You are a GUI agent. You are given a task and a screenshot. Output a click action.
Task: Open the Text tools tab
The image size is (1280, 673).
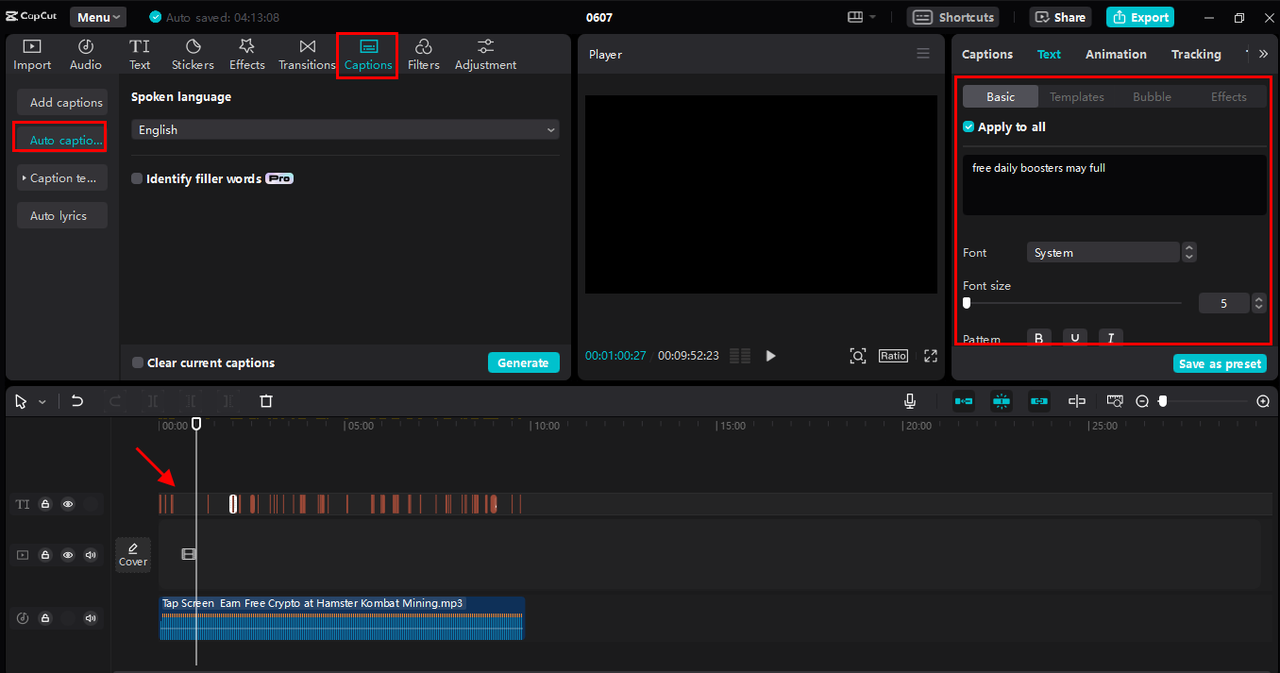point(140,55)
